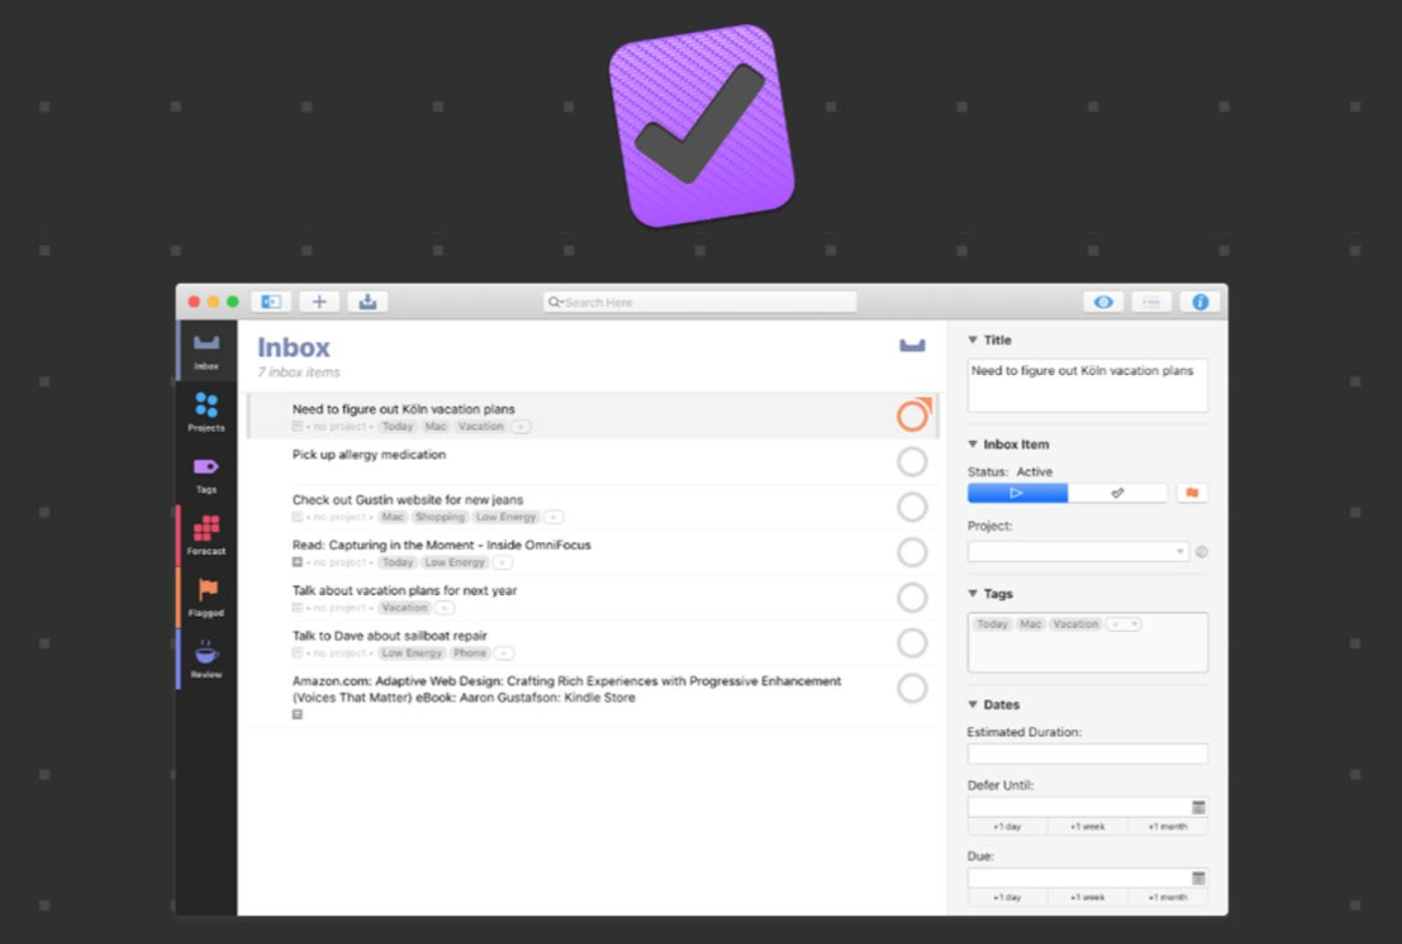Mark Talk about vacation plans done
The image size is (1402, 944).
[912, 597]
